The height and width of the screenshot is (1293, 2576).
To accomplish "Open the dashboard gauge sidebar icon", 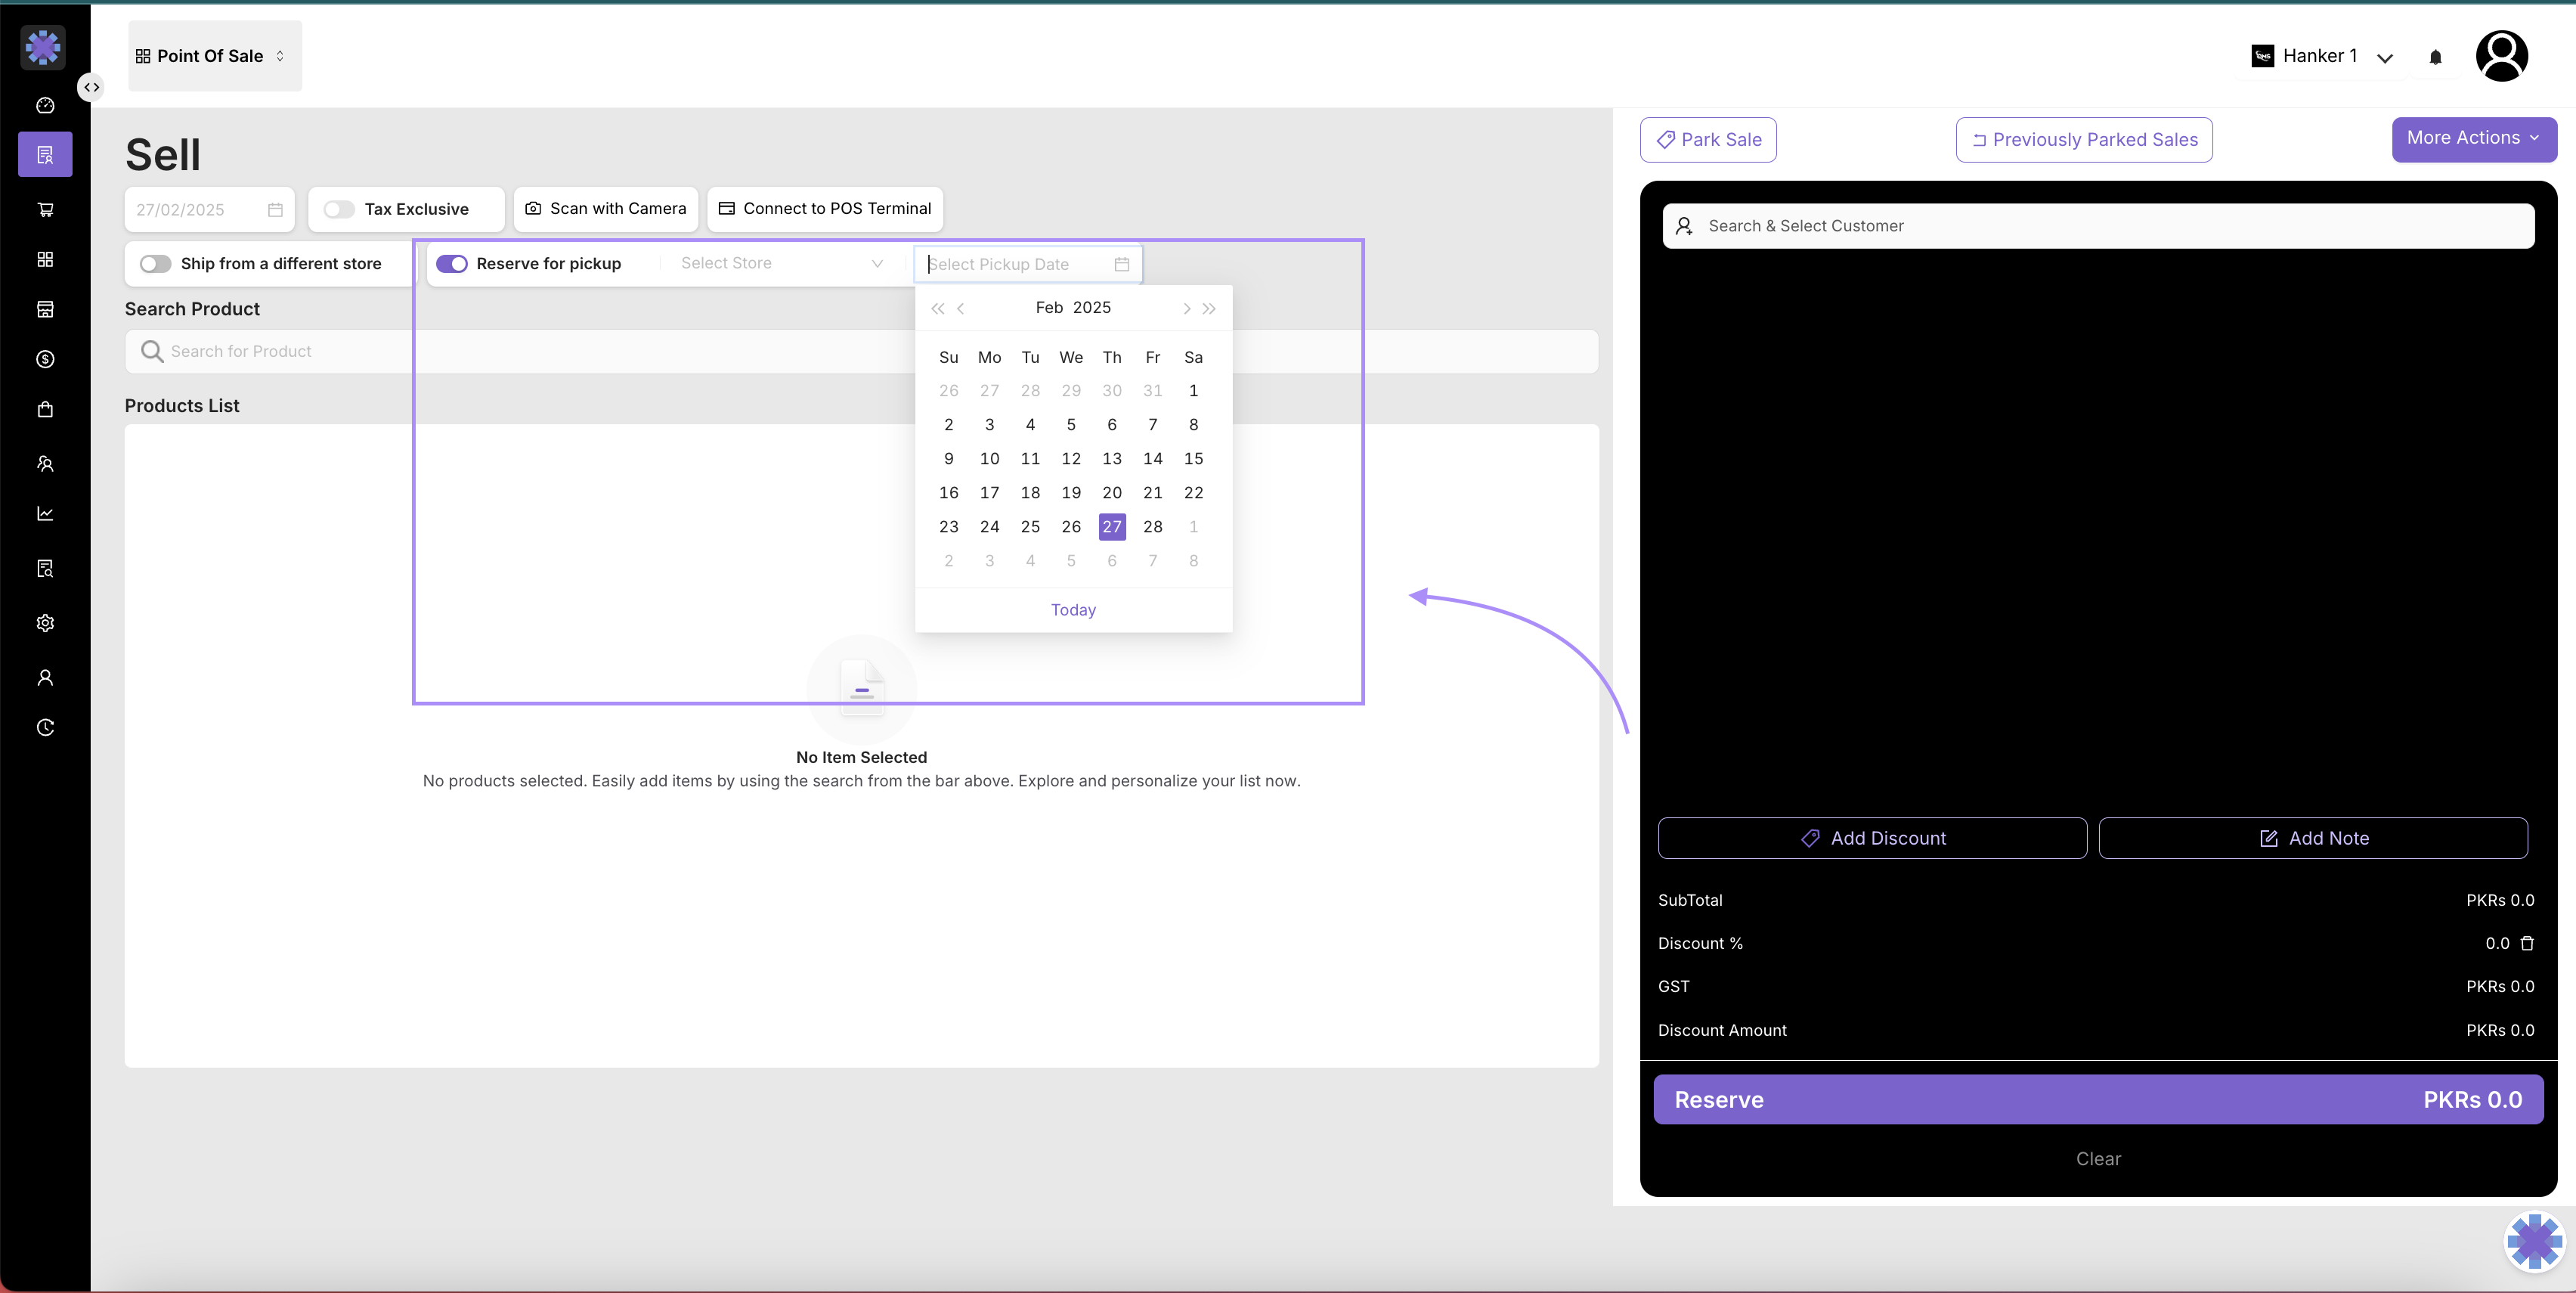I will tap(45, 105).
